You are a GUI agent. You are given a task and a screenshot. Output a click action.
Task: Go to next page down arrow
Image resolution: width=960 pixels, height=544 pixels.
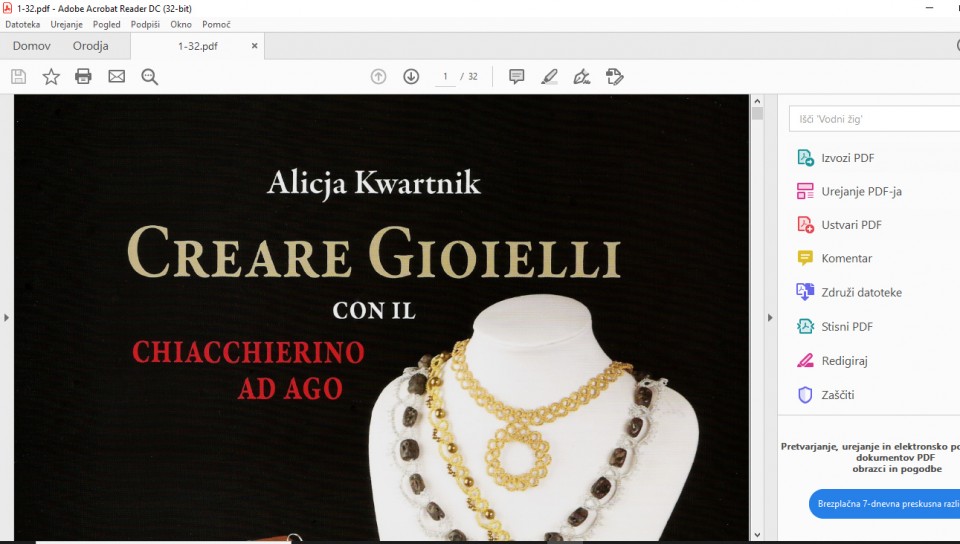(411, 76)
